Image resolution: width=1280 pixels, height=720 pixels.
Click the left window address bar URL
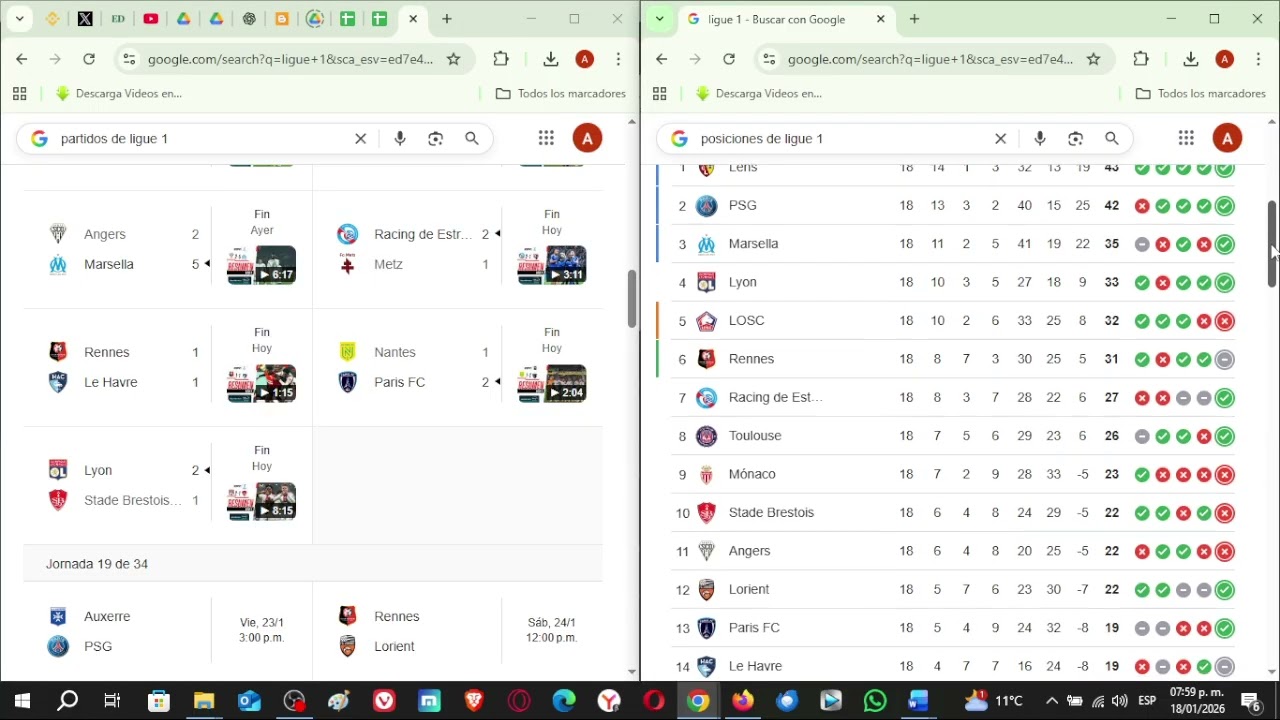click(291, 59)
